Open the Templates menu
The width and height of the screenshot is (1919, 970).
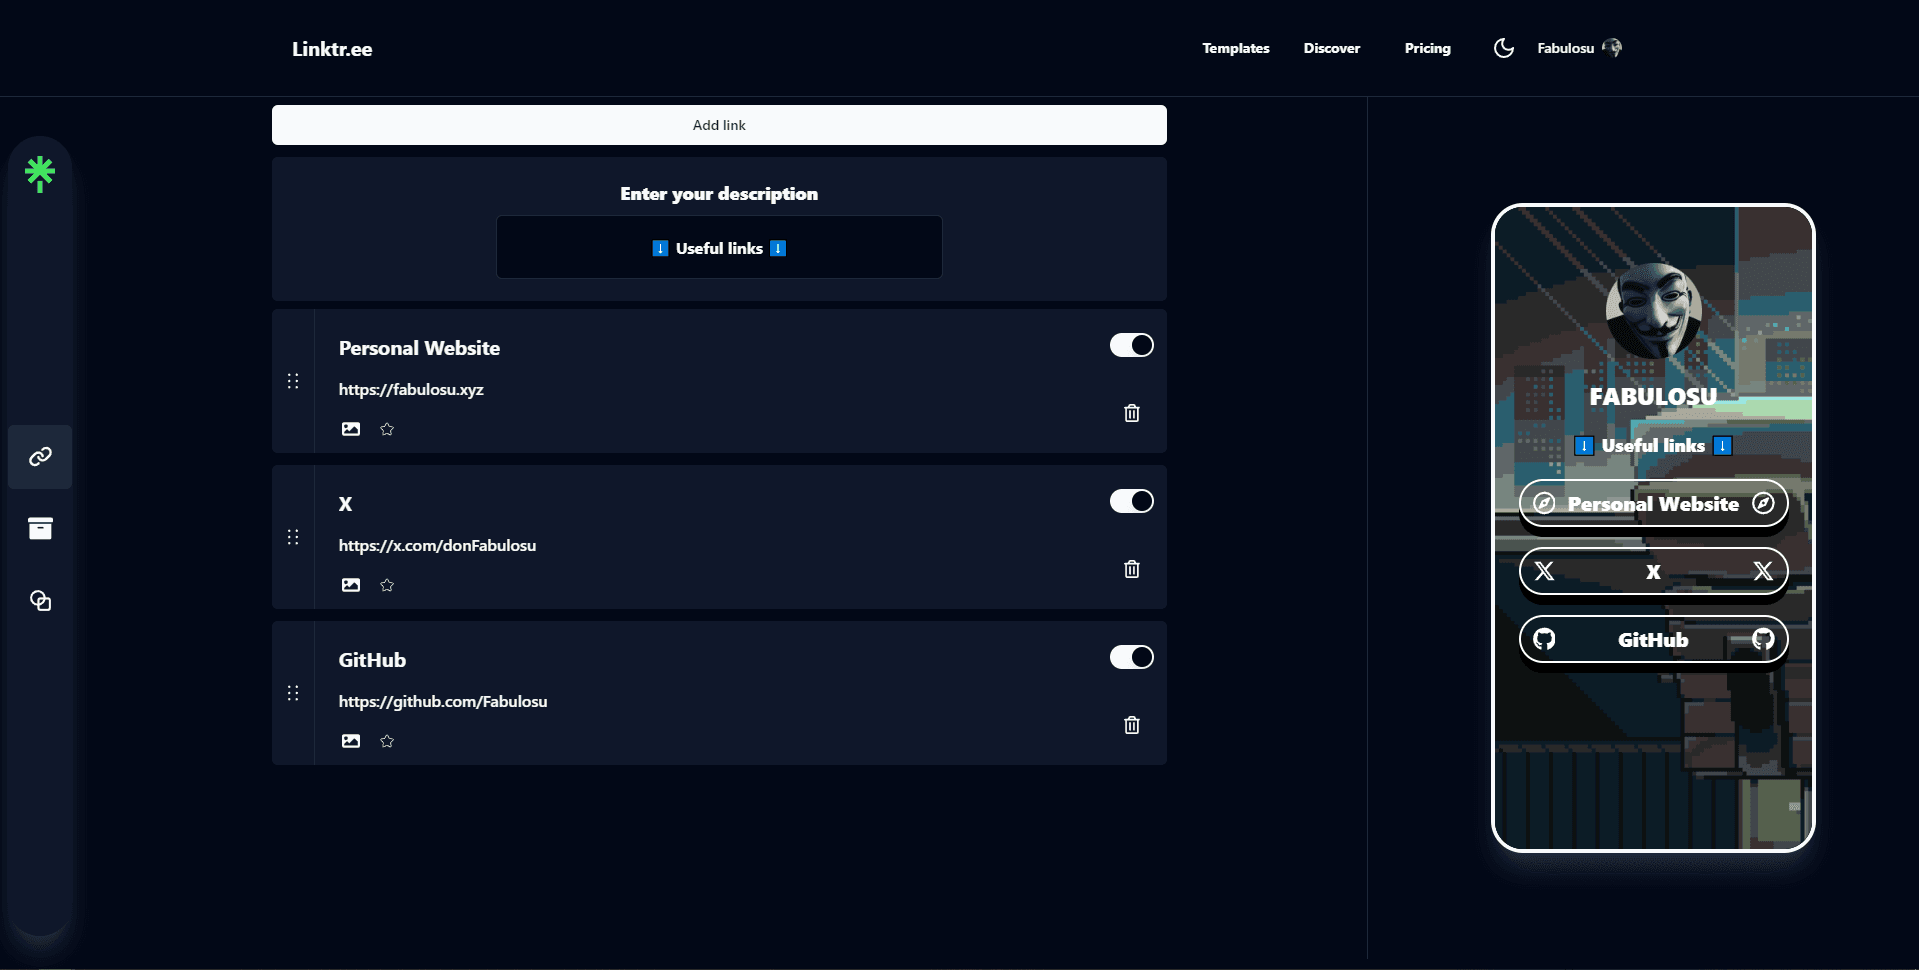[1235, 47]
